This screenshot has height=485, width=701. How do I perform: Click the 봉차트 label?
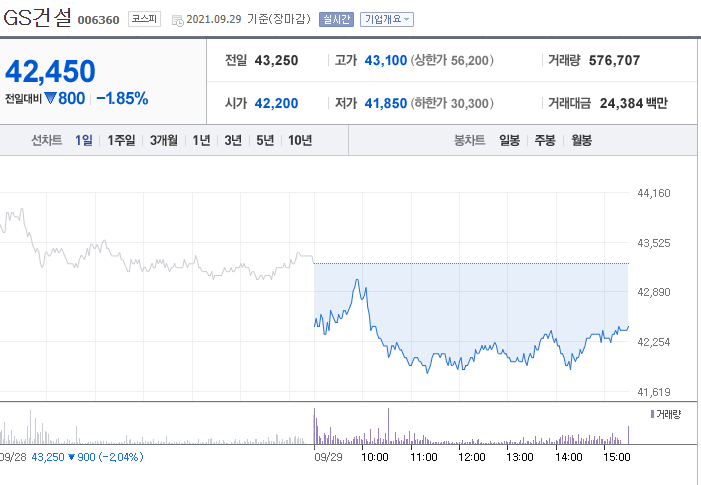coord(469,140)
